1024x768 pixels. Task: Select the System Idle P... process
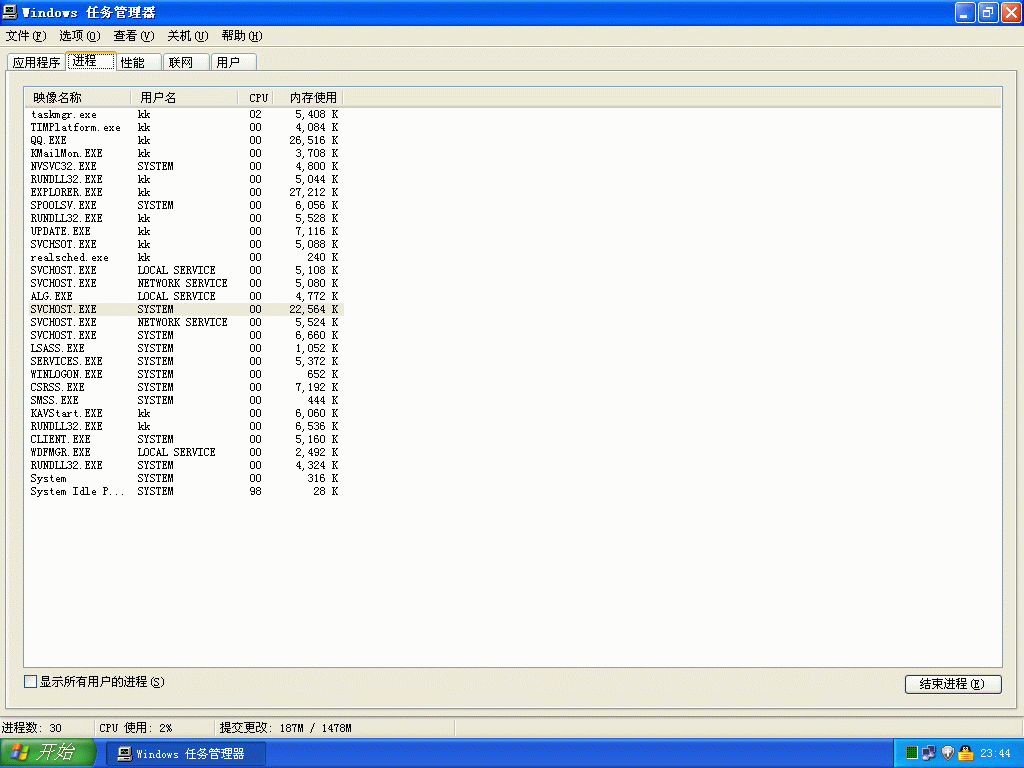184,491
